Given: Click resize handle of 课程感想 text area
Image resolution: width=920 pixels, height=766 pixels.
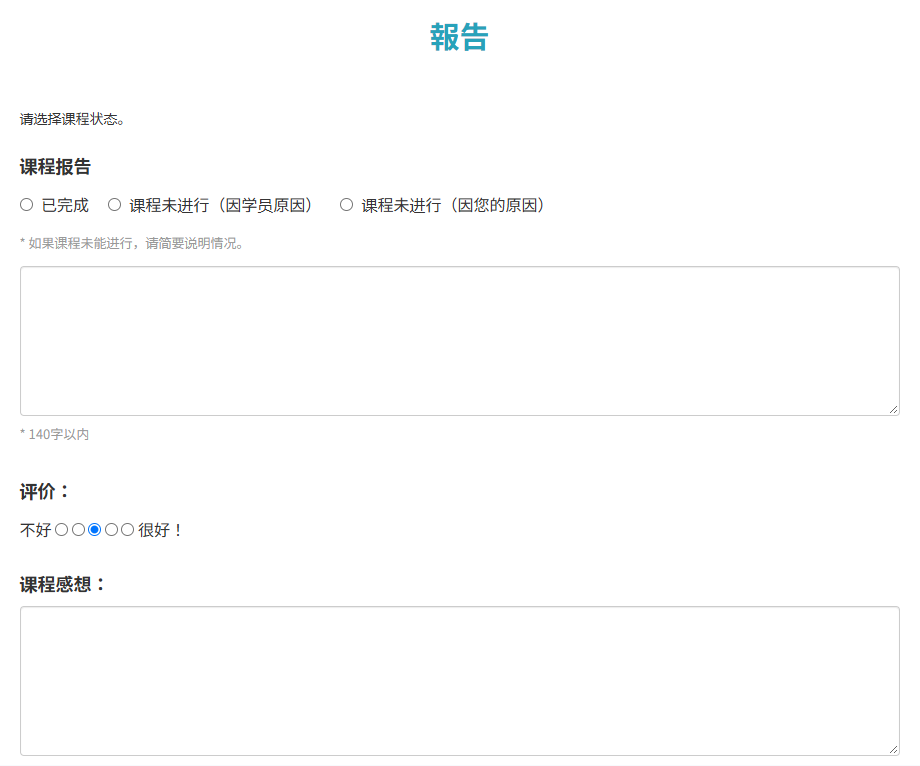Looking at the screenshot, I should [894, 750].
